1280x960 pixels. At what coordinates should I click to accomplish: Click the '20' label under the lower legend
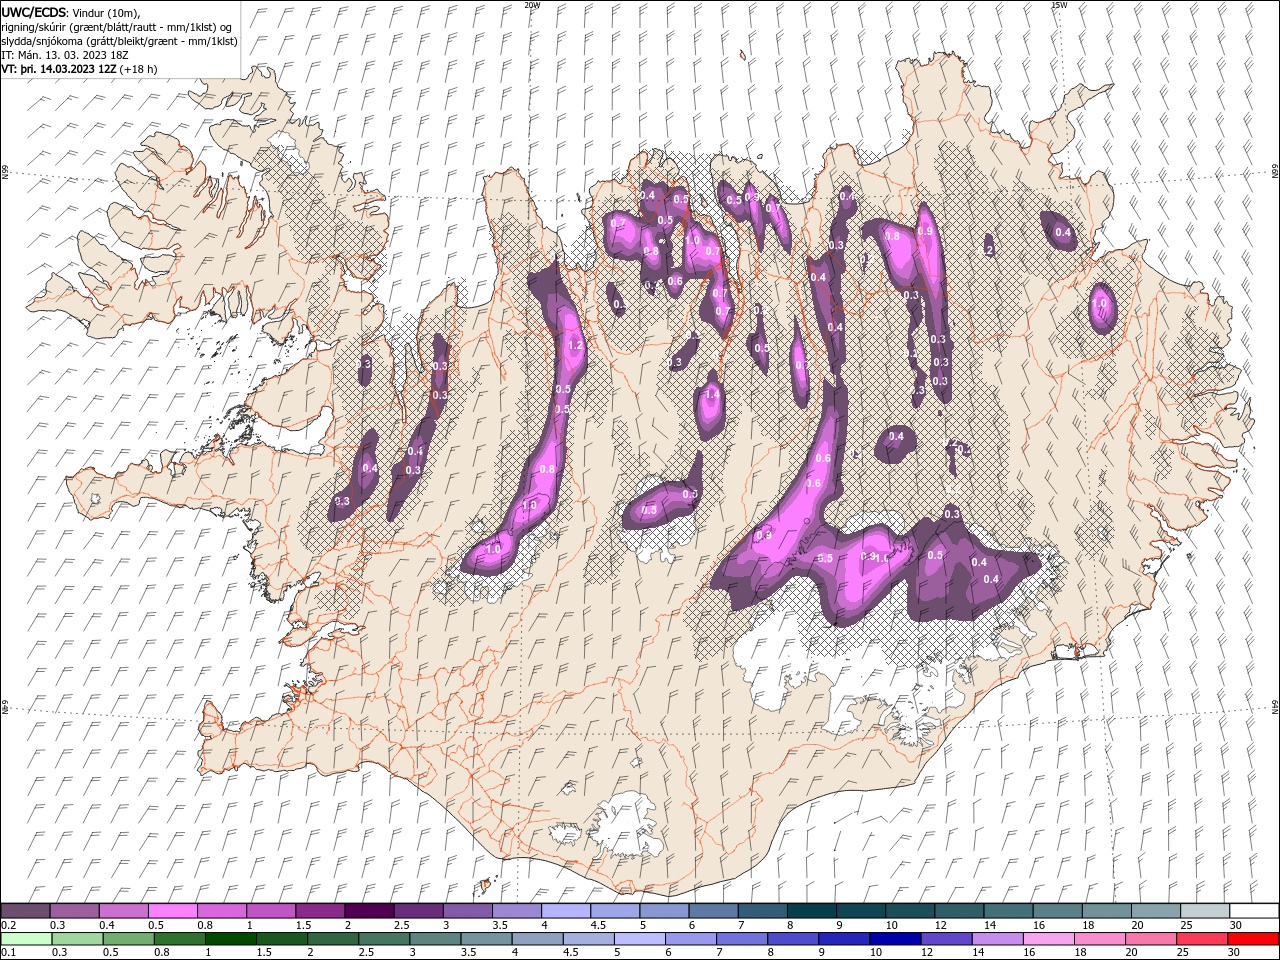1133,953
